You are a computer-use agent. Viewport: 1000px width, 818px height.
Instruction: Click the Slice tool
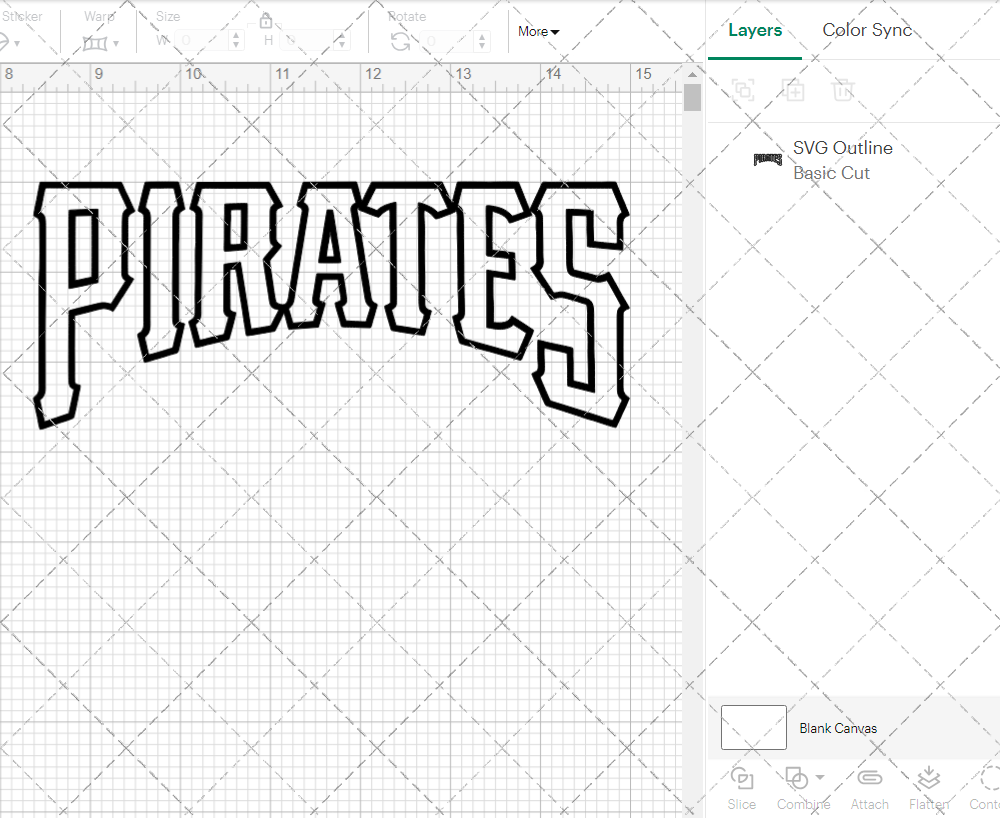tap(742, 788)
